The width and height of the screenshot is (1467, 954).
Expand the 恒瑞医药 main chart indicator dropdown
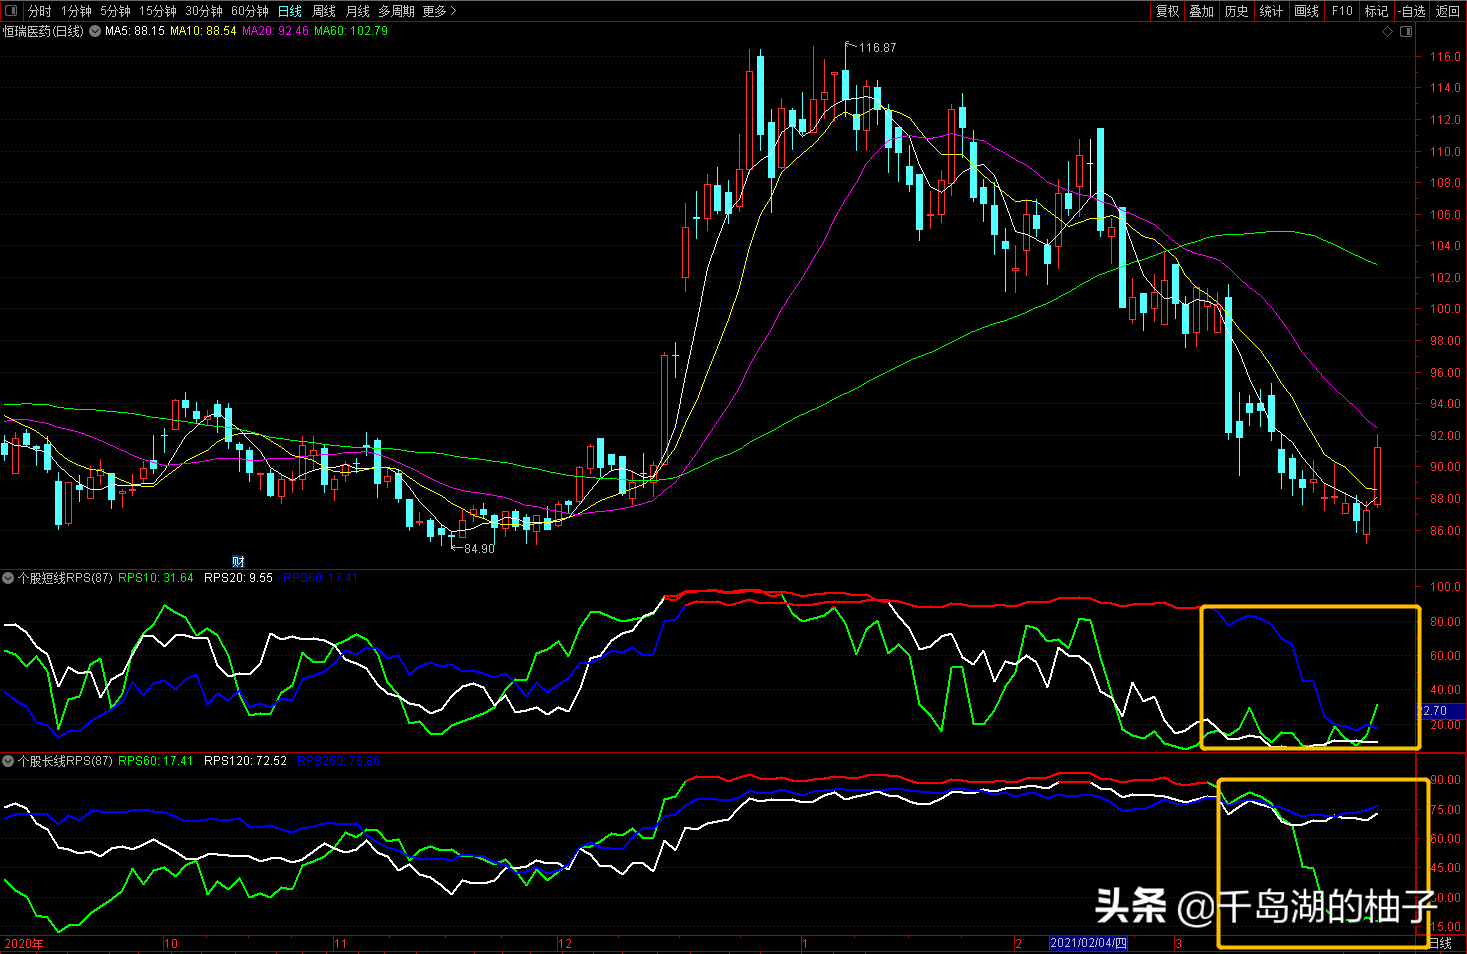pos(94,32)
